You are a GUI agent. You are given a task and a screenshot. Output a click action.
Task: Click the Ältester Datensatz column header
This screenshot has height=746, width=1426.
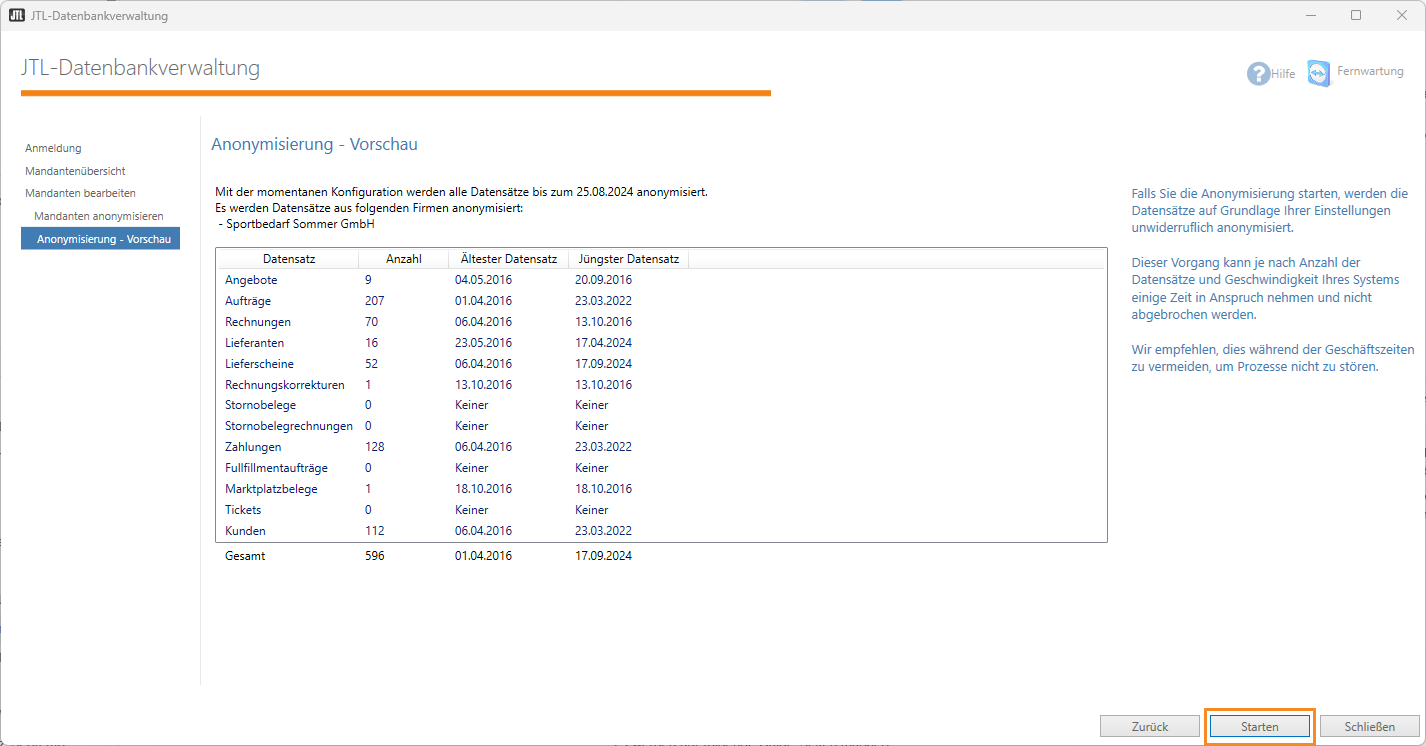(508, 259)
